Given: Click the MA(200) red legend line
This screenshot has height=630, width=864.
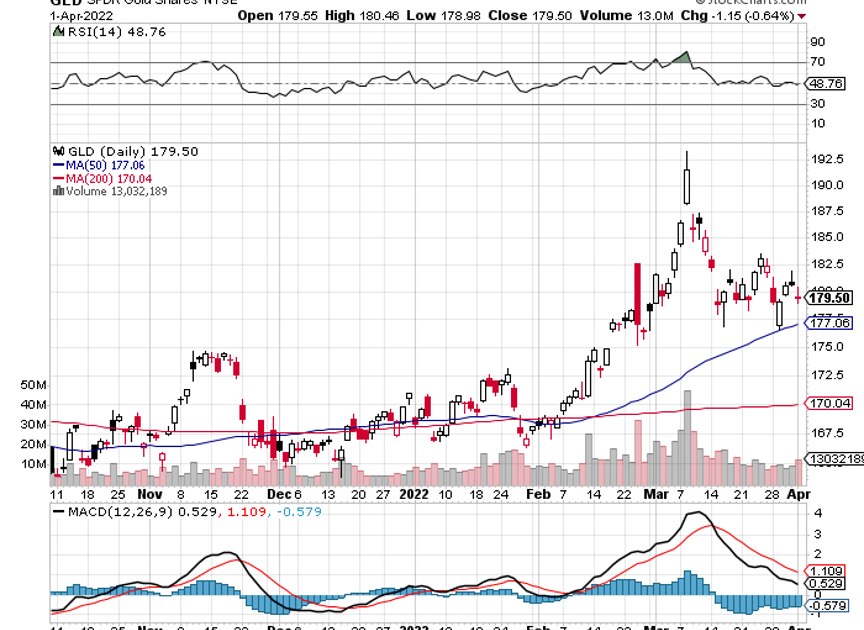Looking at the screenshot, I should [x=58, y=179].
